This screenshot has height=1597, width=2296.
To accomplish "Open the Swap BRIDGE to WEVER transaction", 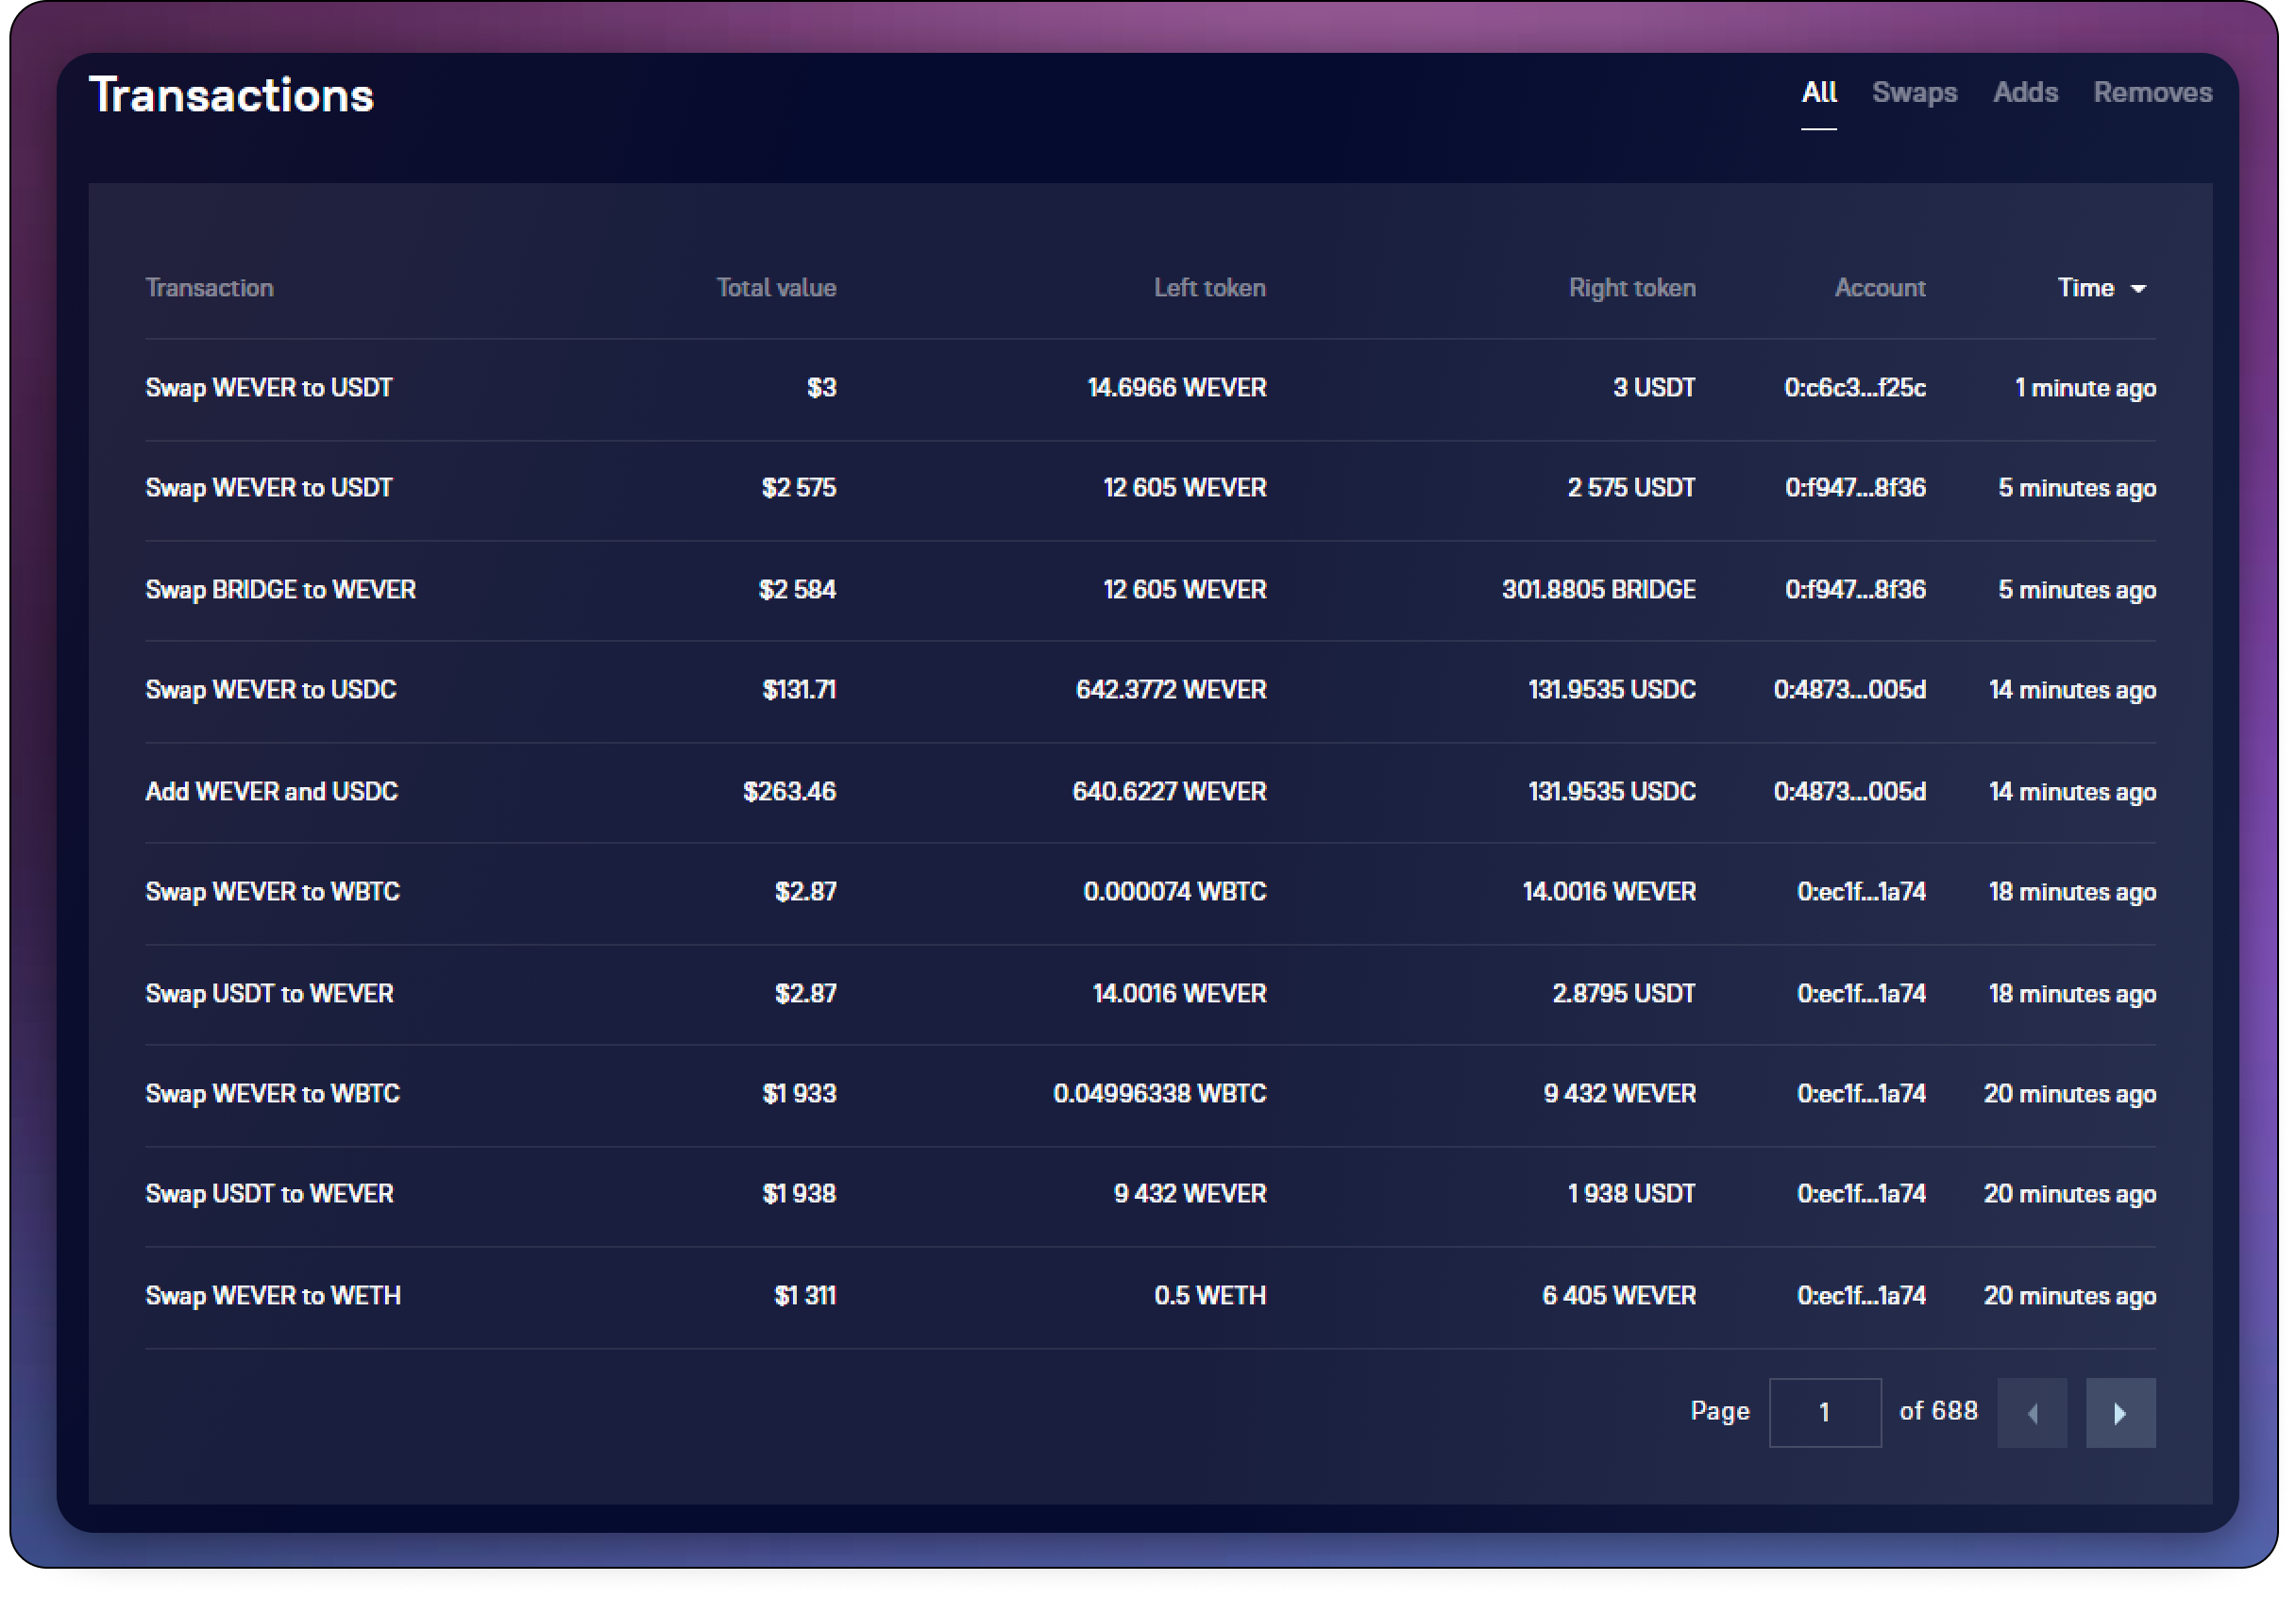I will pos(280,589).
